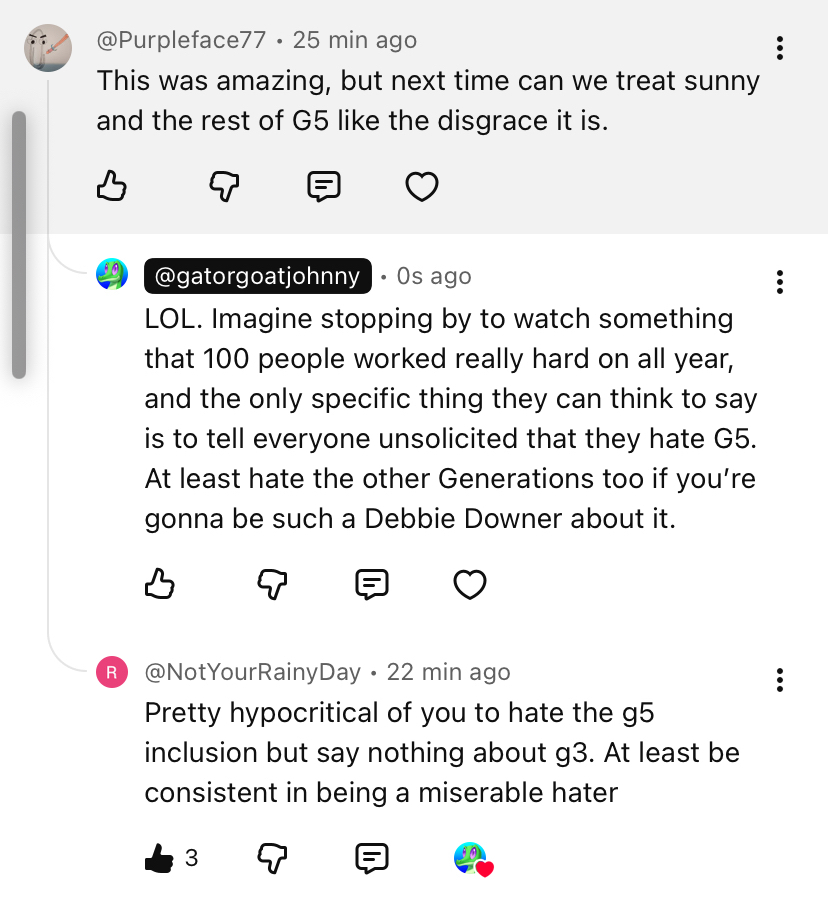Open the options menu for Purpleface77's comment
The width and height of the screenshot is (828, 899).
(x=779, y=47)
